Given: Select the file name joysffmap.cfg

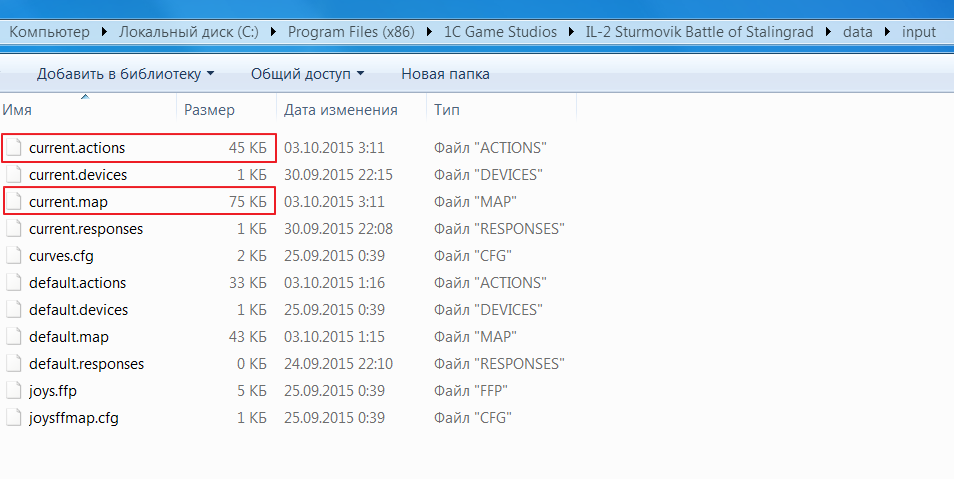Looking at the screenshot, I should (74, 418).
